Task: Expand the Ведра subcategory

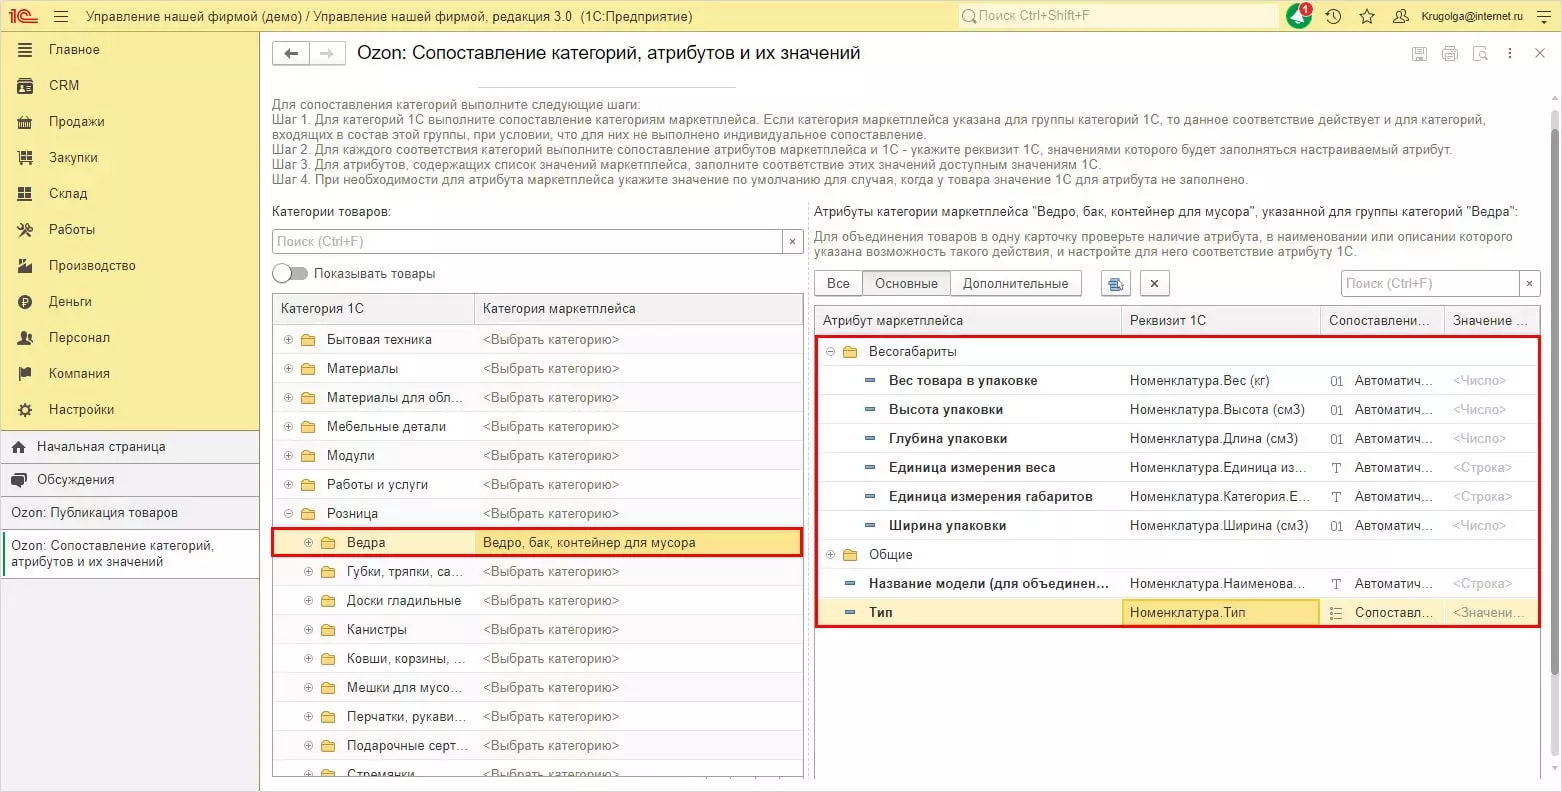Action: pos(308,543)
